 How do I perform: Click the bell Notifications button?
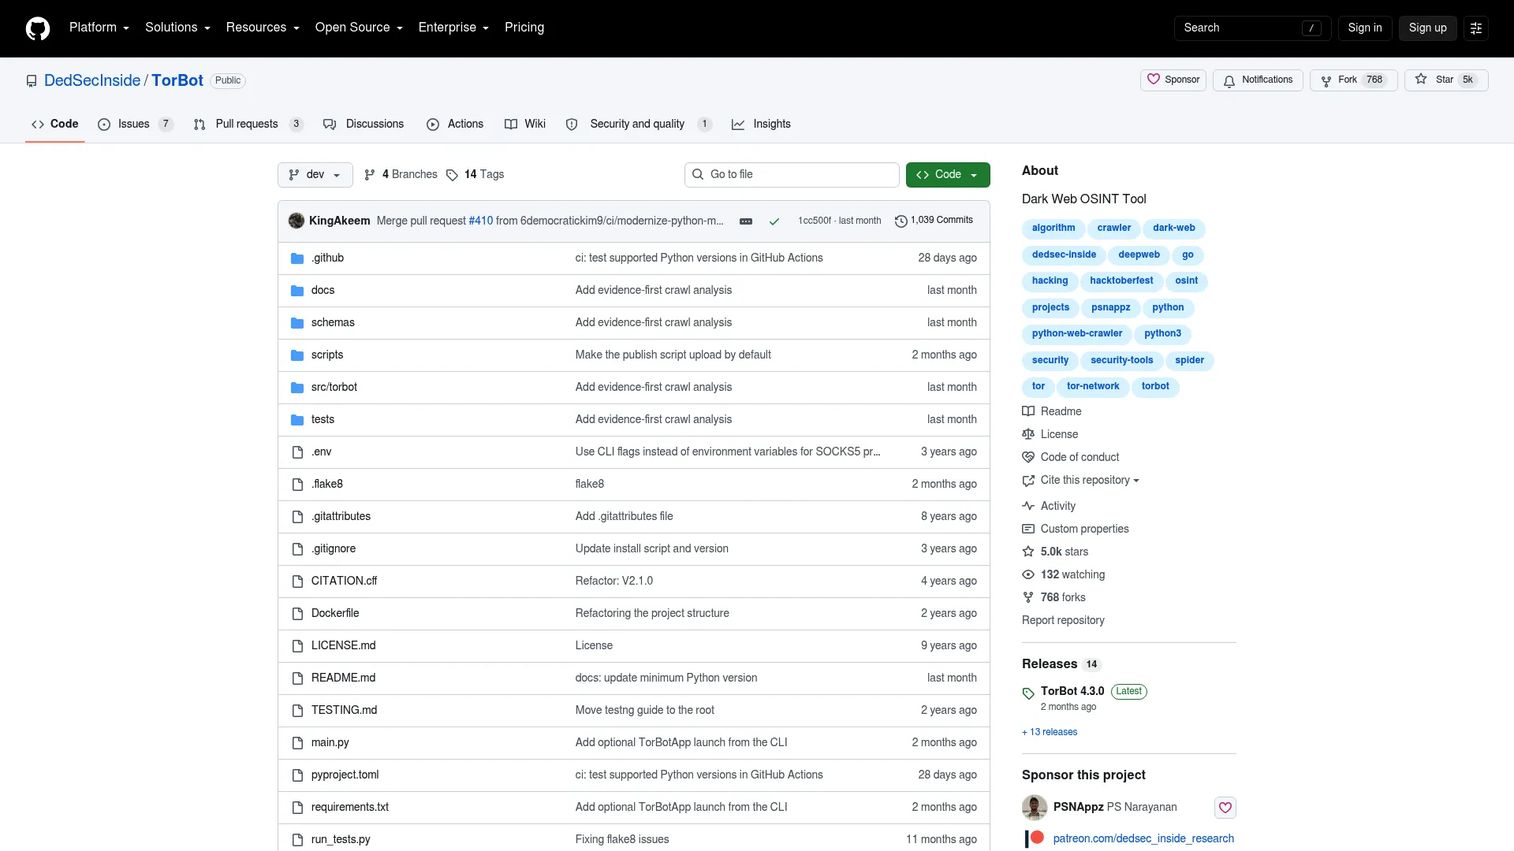(x=1258, y=80)
